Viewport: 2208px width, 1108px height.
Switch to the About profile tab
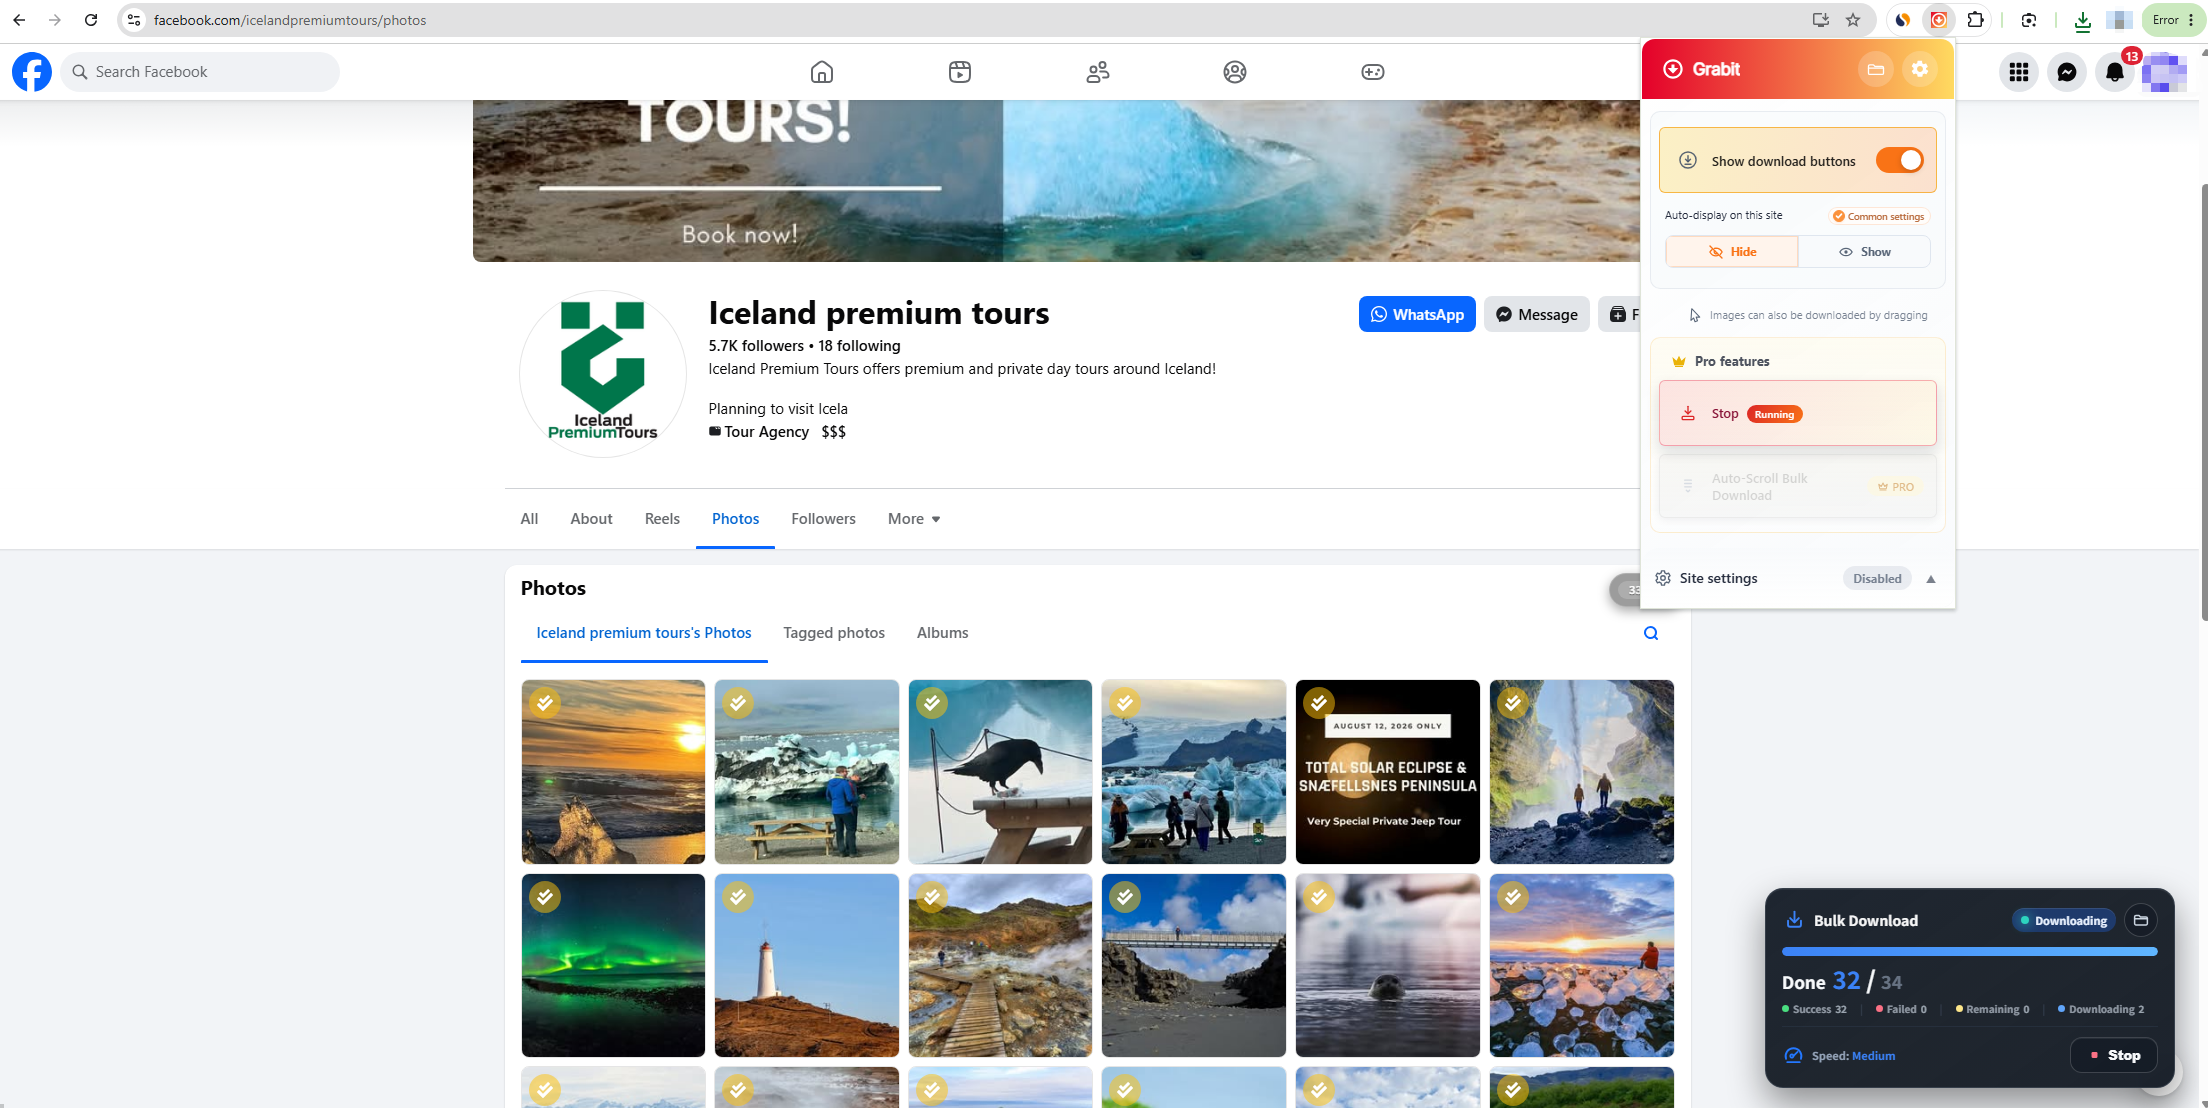pos(591,519)
